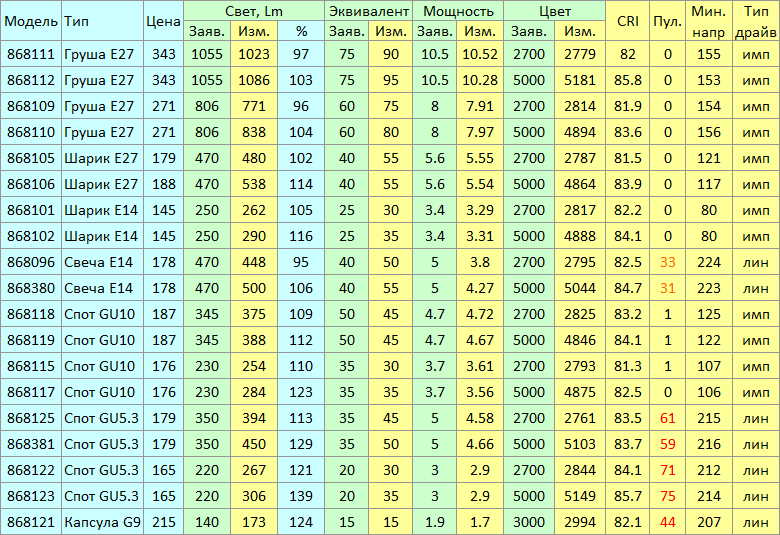Click red pulsation value 75
780x535 pixels.
coord(668,496)
